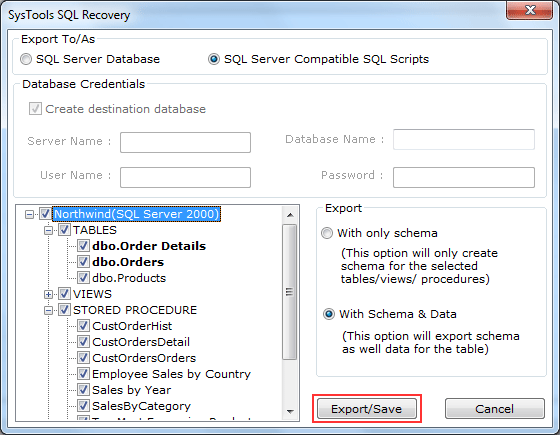Select SQL Server Database radio option

tap(26, 59)
